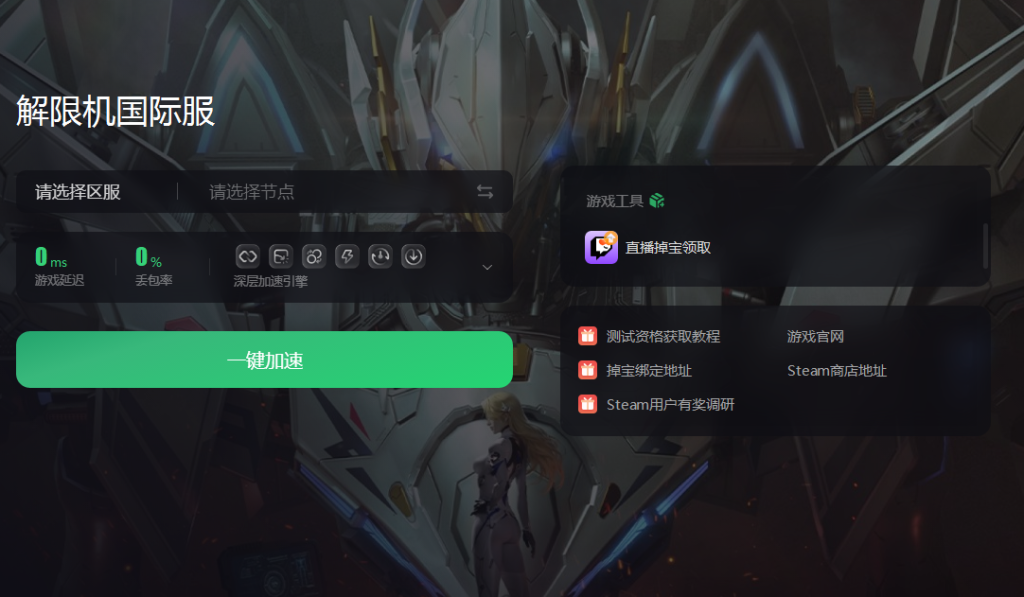Screen dimensions: 1024x597
Task: Open the 请选择区服 region selector
Action: pyautogui.click(x=78, y=191)
